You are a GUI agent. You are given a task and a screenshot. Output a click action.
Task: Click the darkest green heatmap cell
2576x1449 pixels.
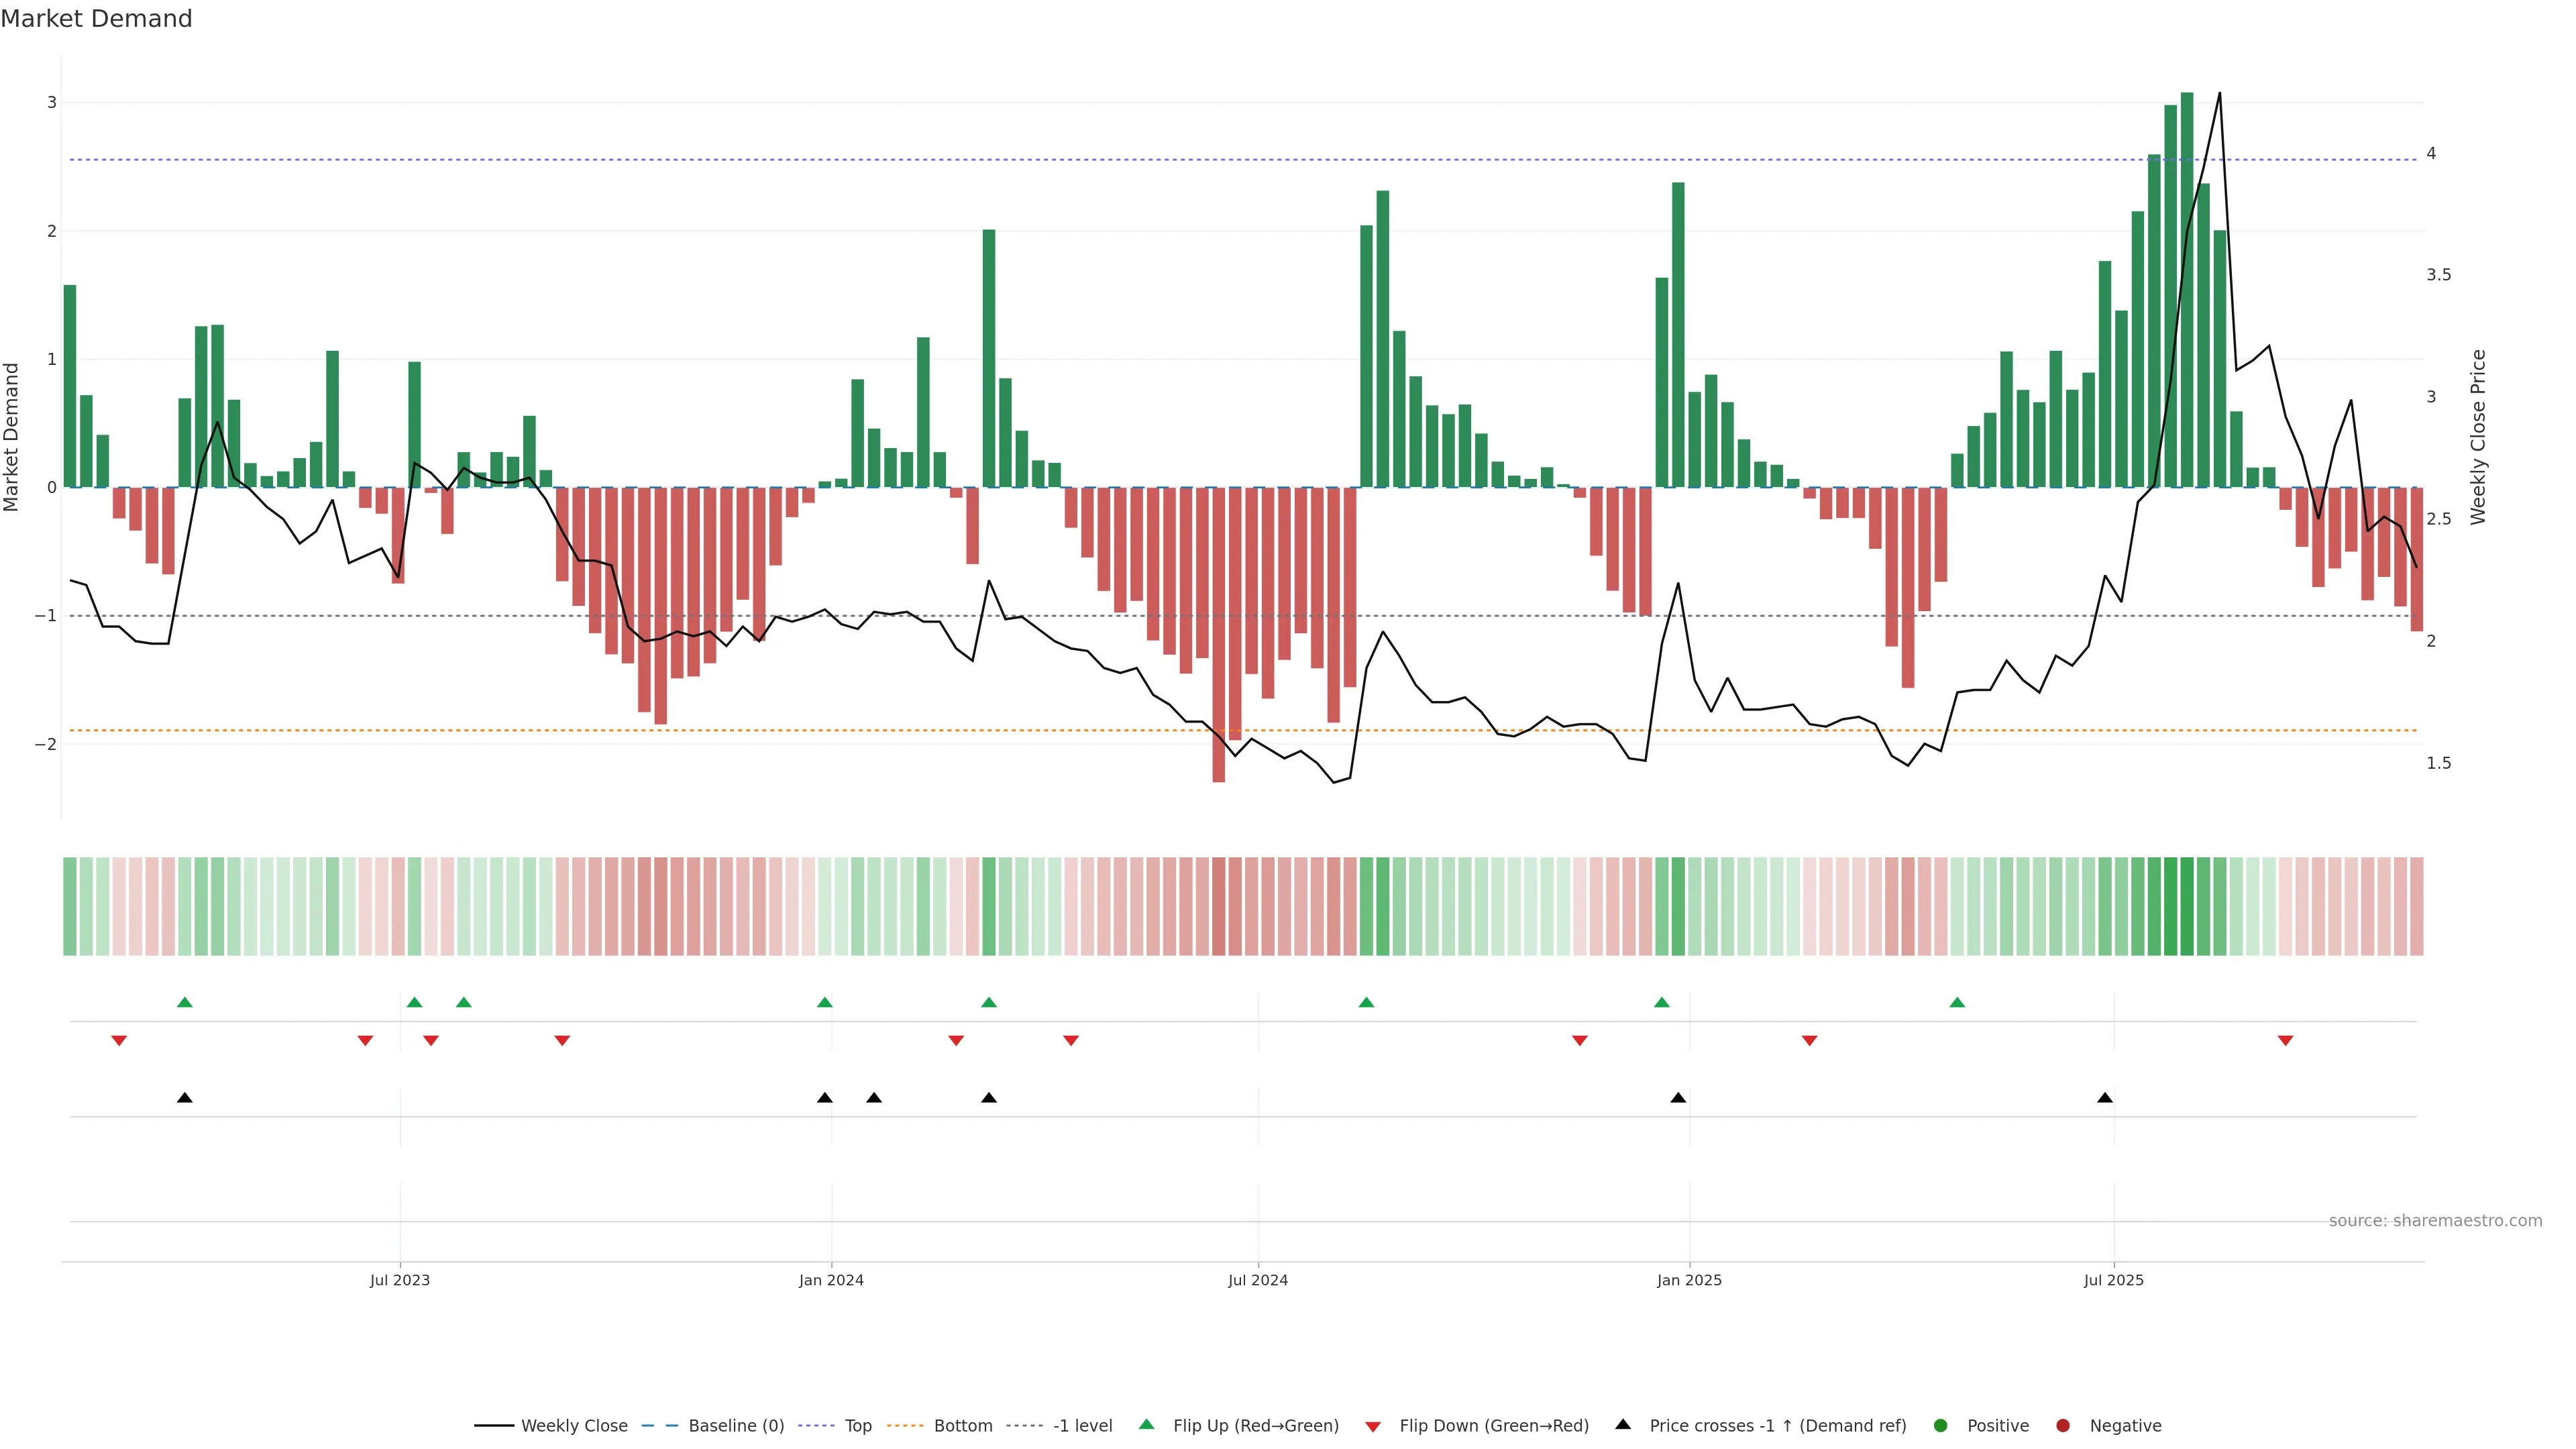pyautogui.click(x=2187, y=906)
